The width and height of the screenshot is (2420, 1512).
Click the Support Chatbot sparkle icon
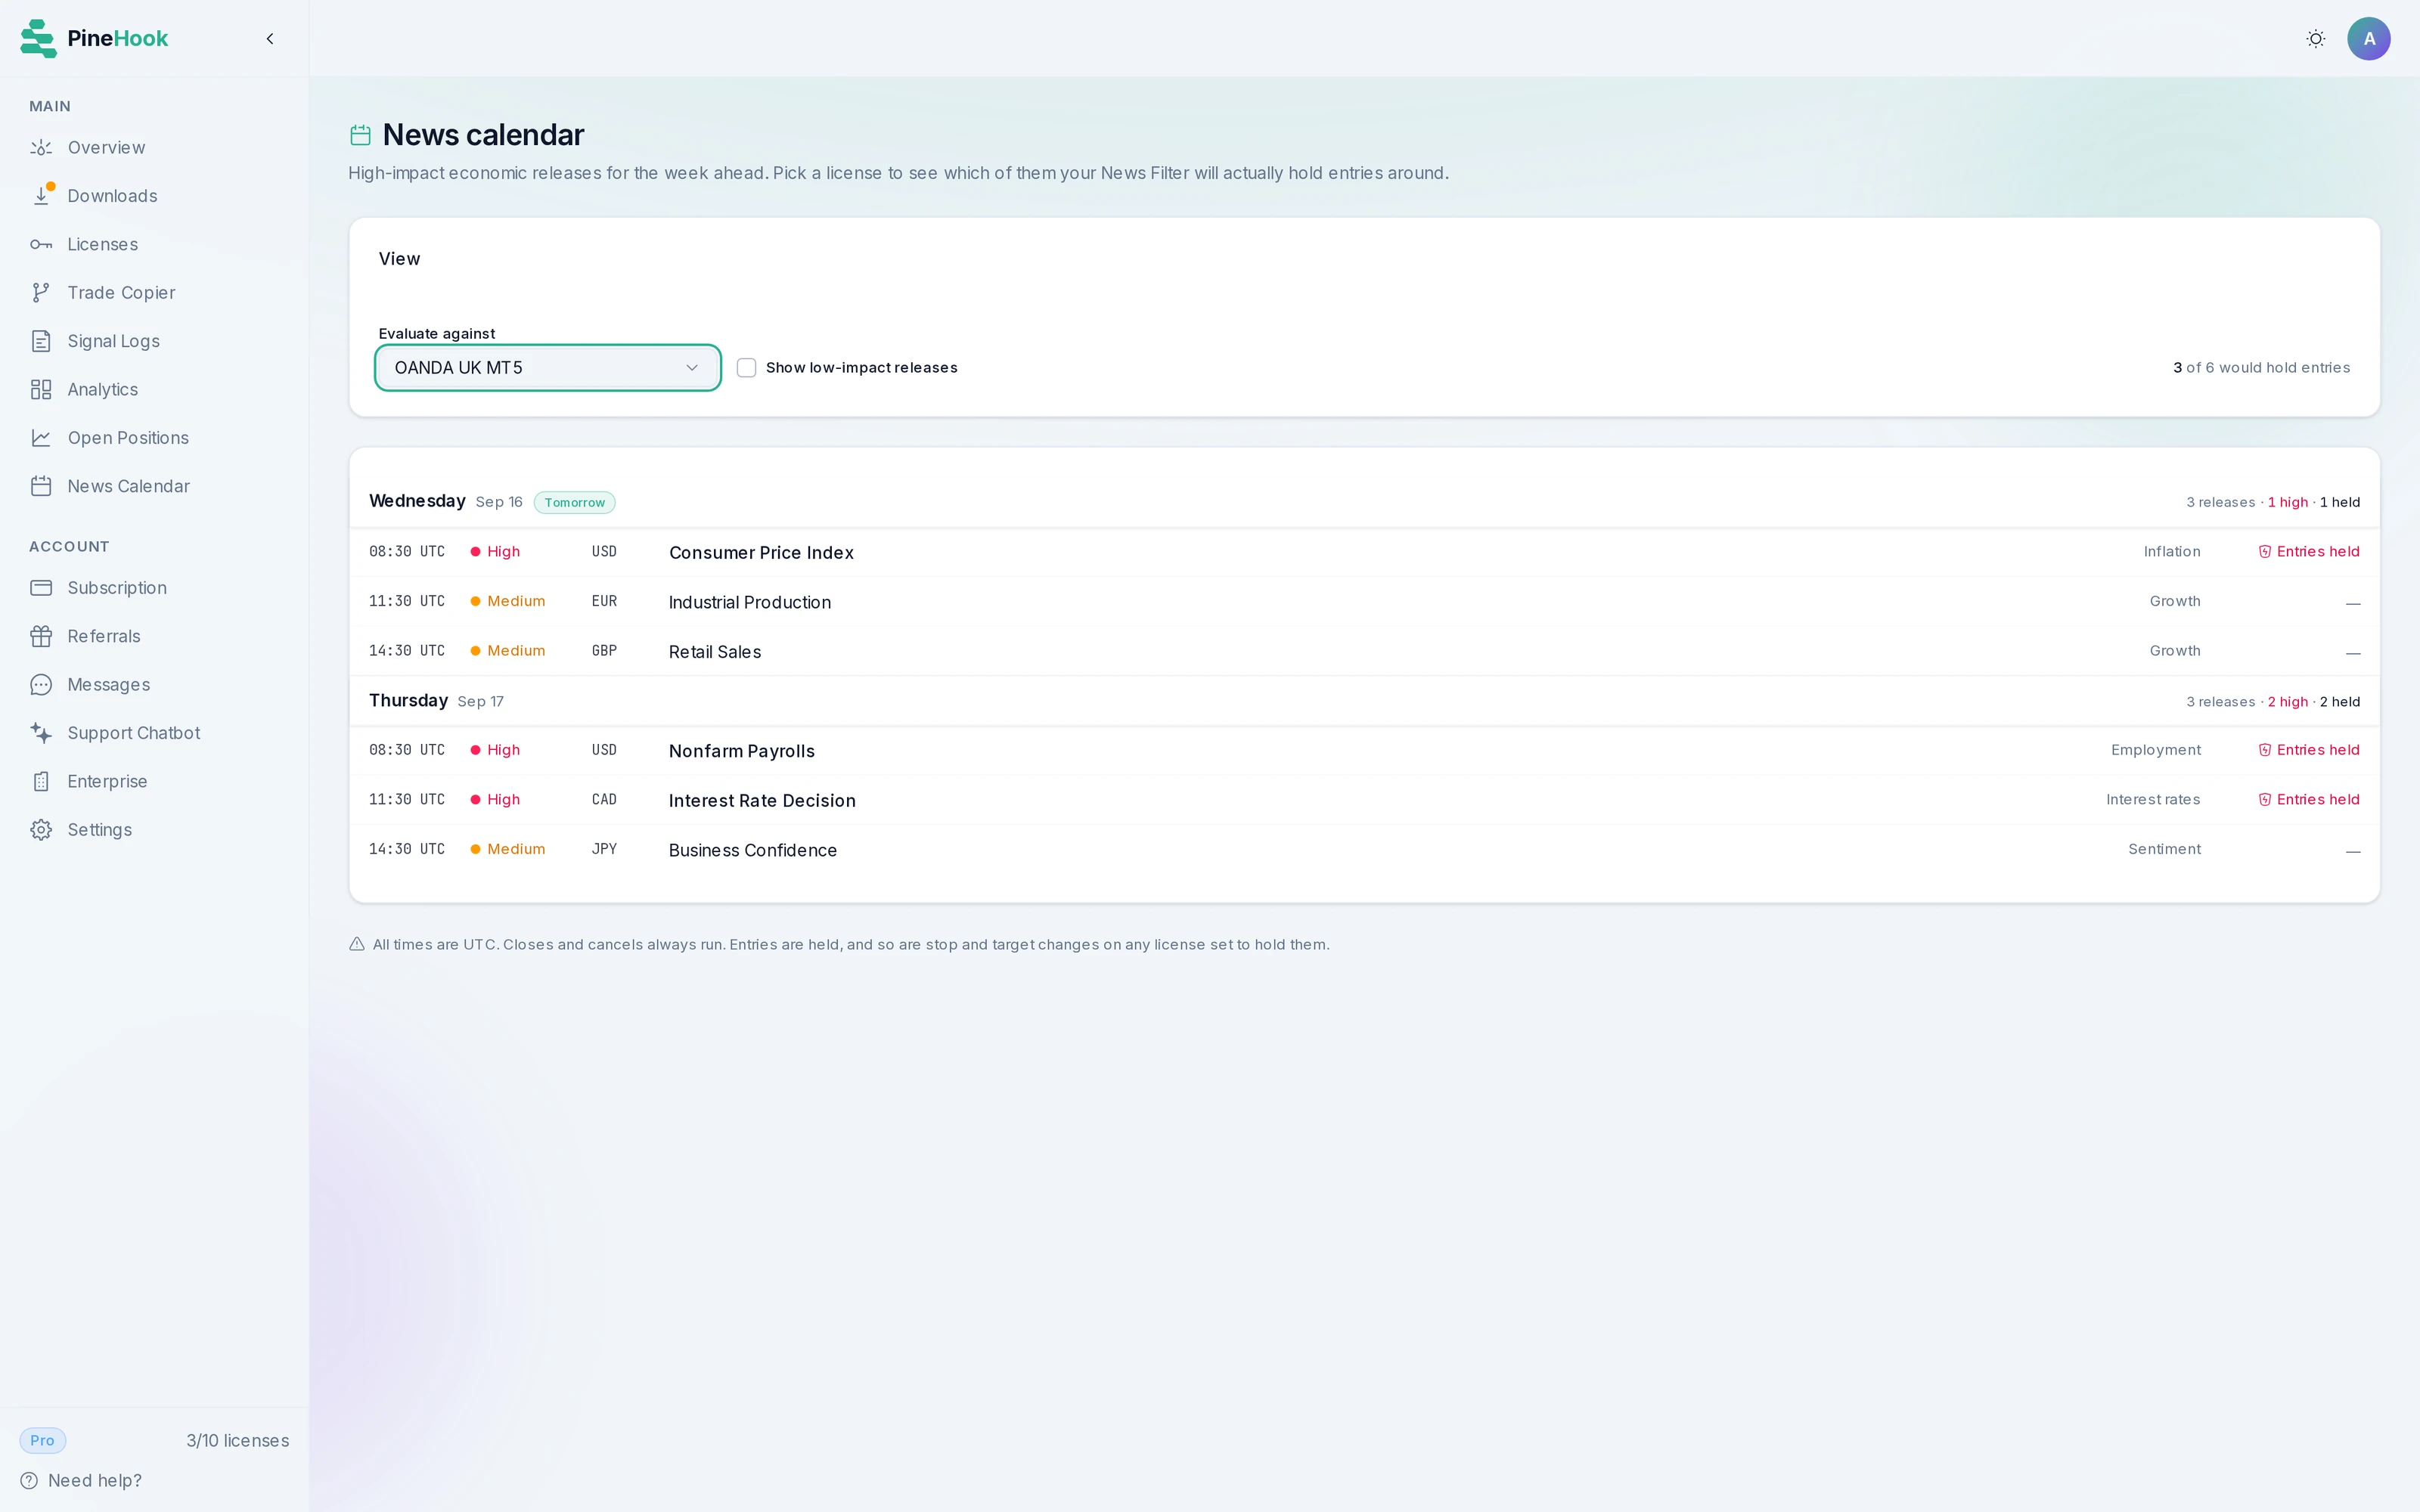41,733
